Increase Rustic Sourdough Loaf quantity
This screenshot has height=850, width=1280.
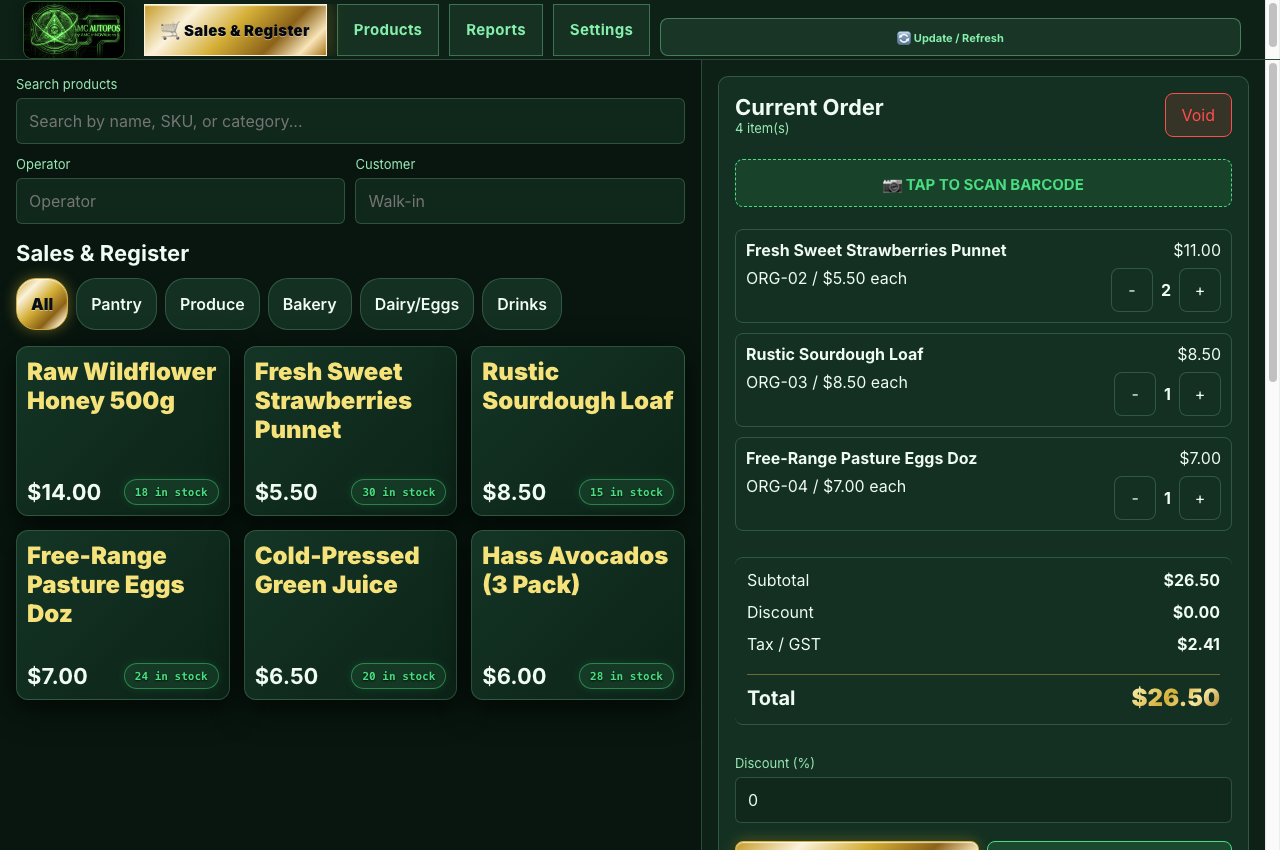[x=1200, y=394]
